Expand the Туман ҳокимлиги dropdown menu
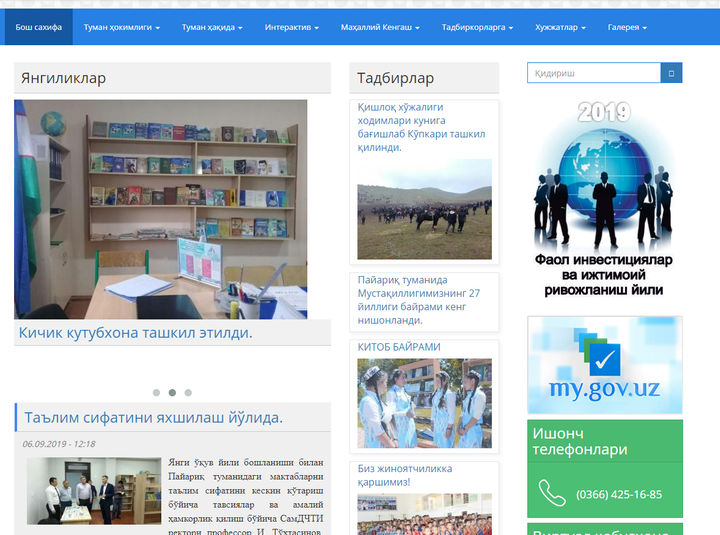 (121, 28)
